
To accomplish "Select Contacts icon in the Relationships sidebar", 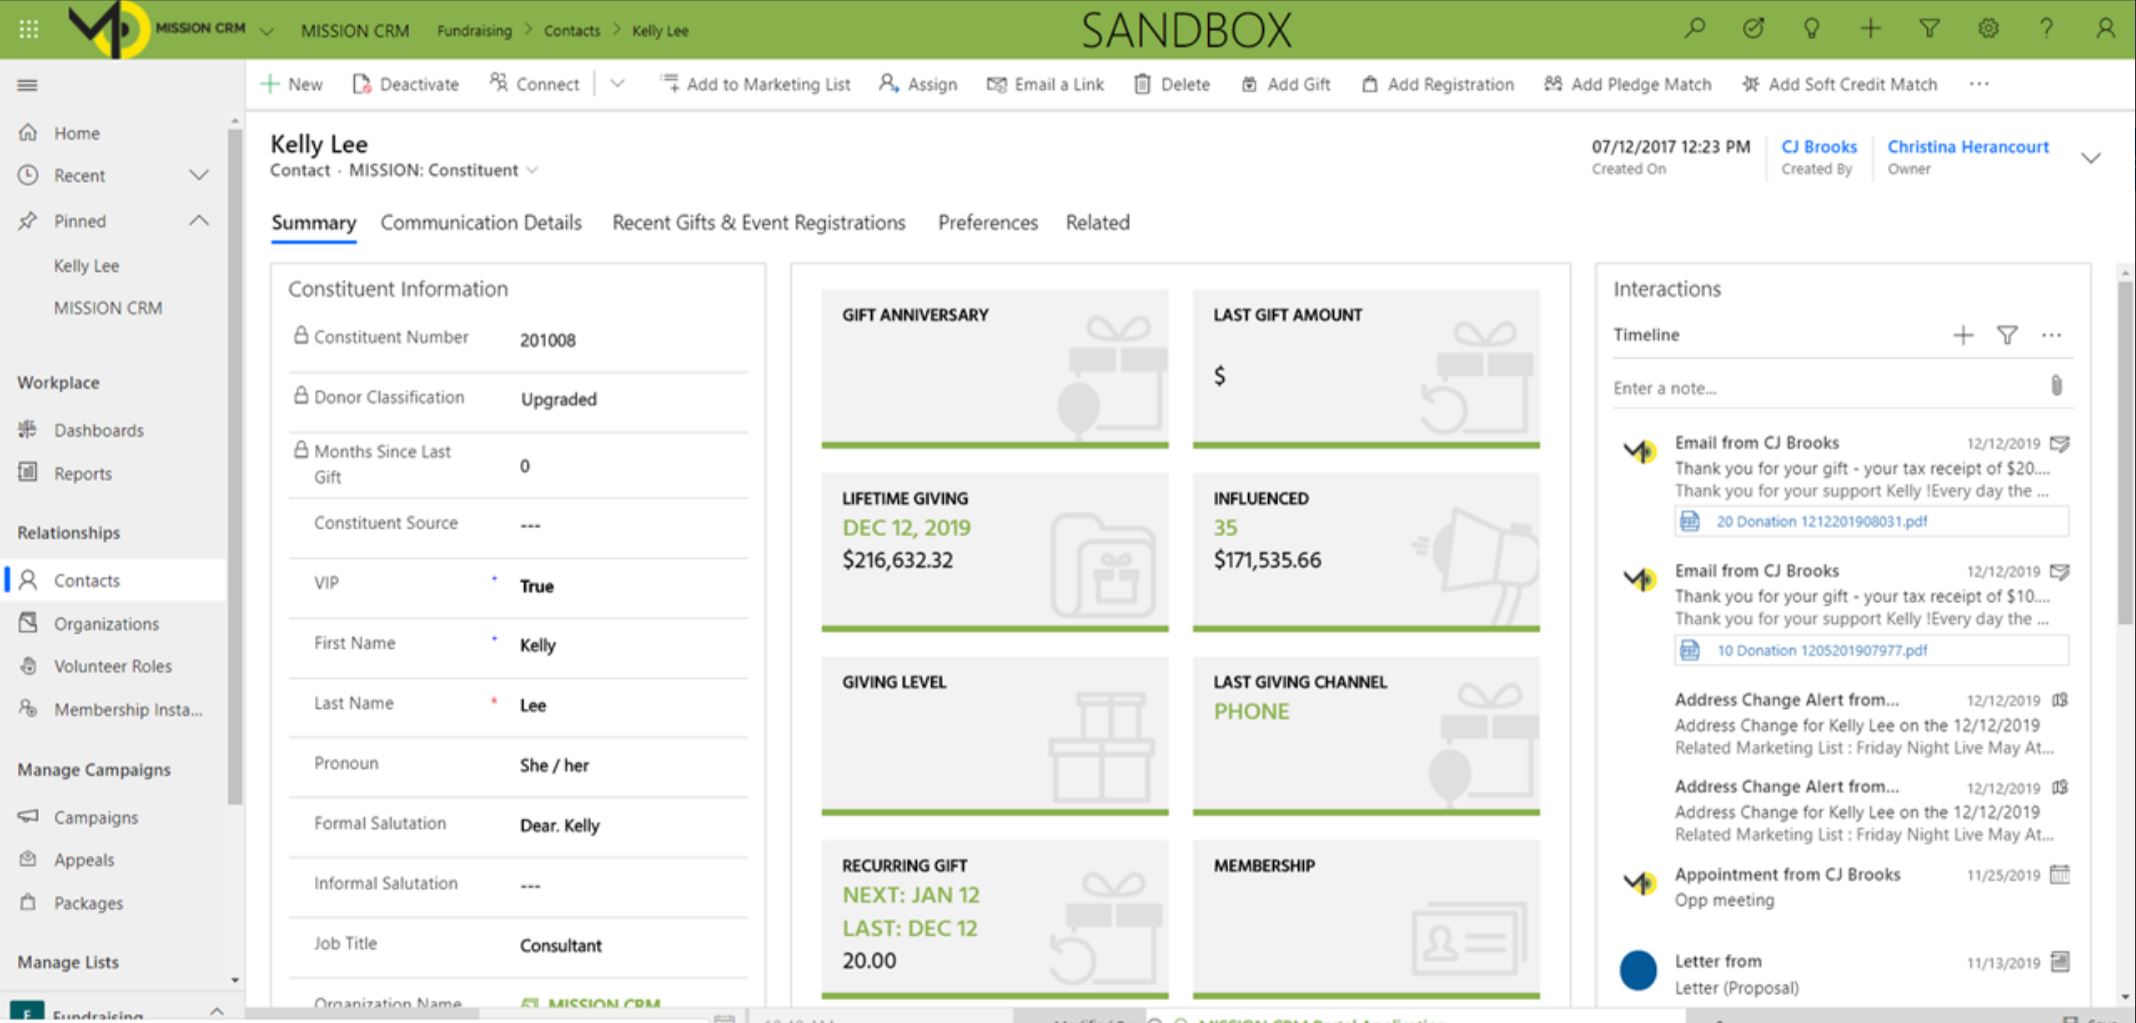I will 27,579.
